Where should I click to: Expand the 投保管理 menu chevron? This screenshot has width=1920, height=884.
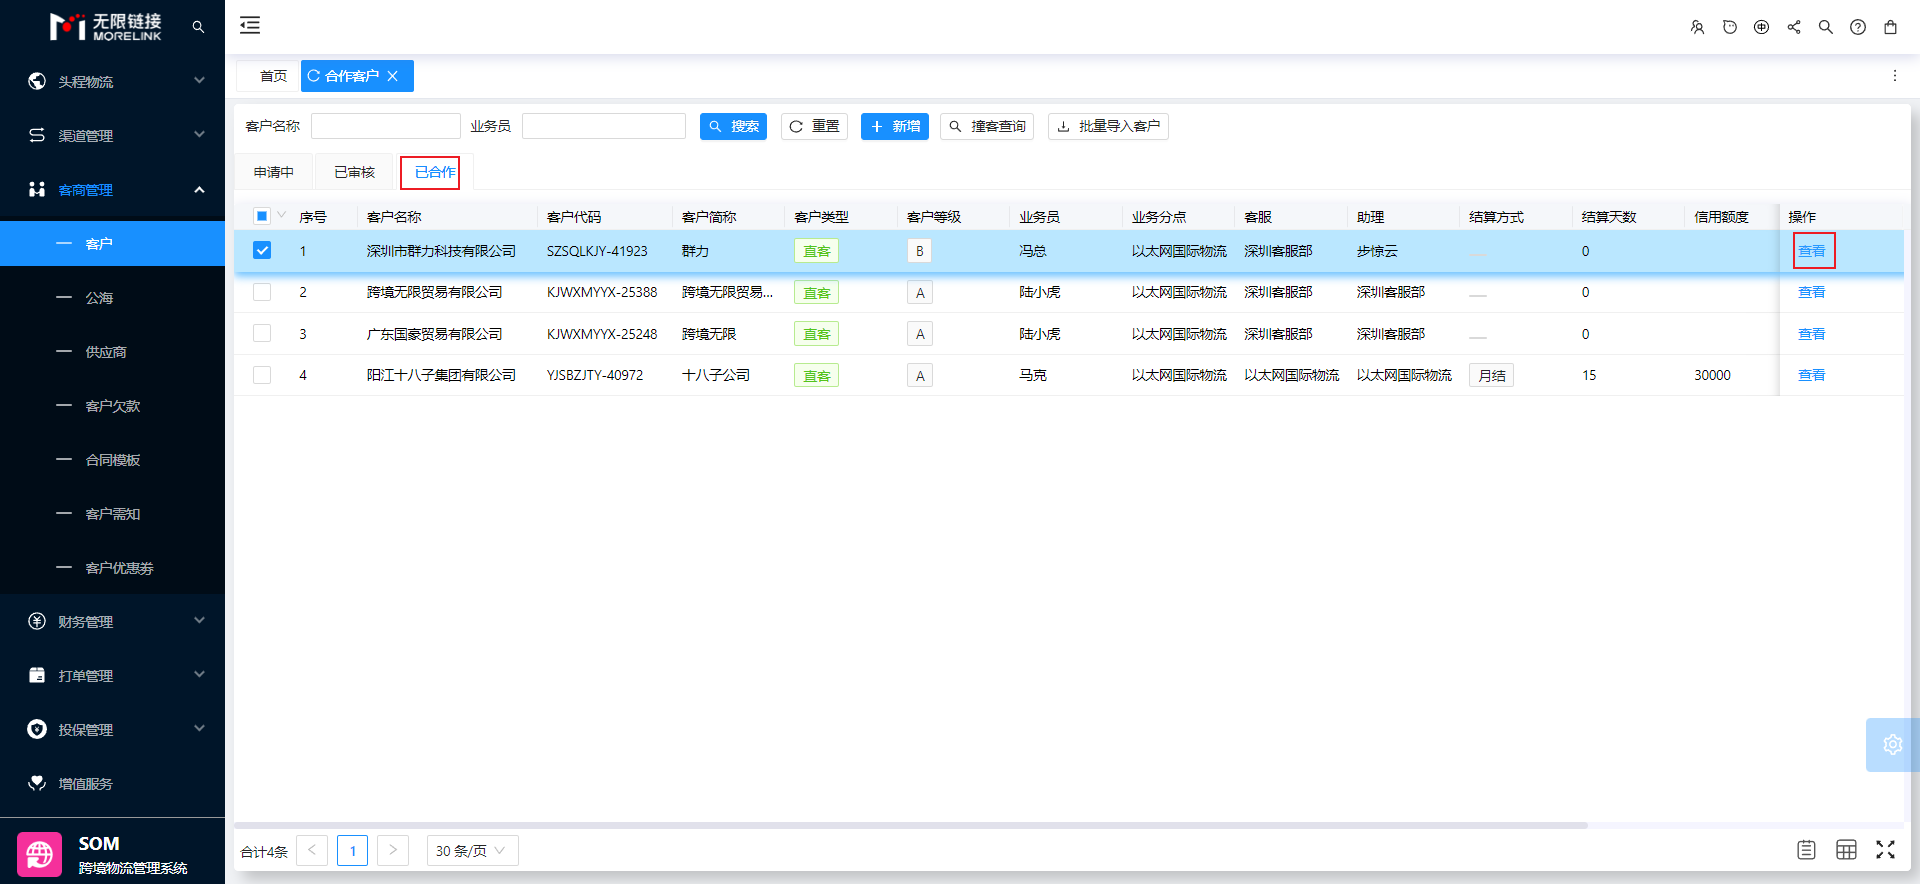[199, 729]
